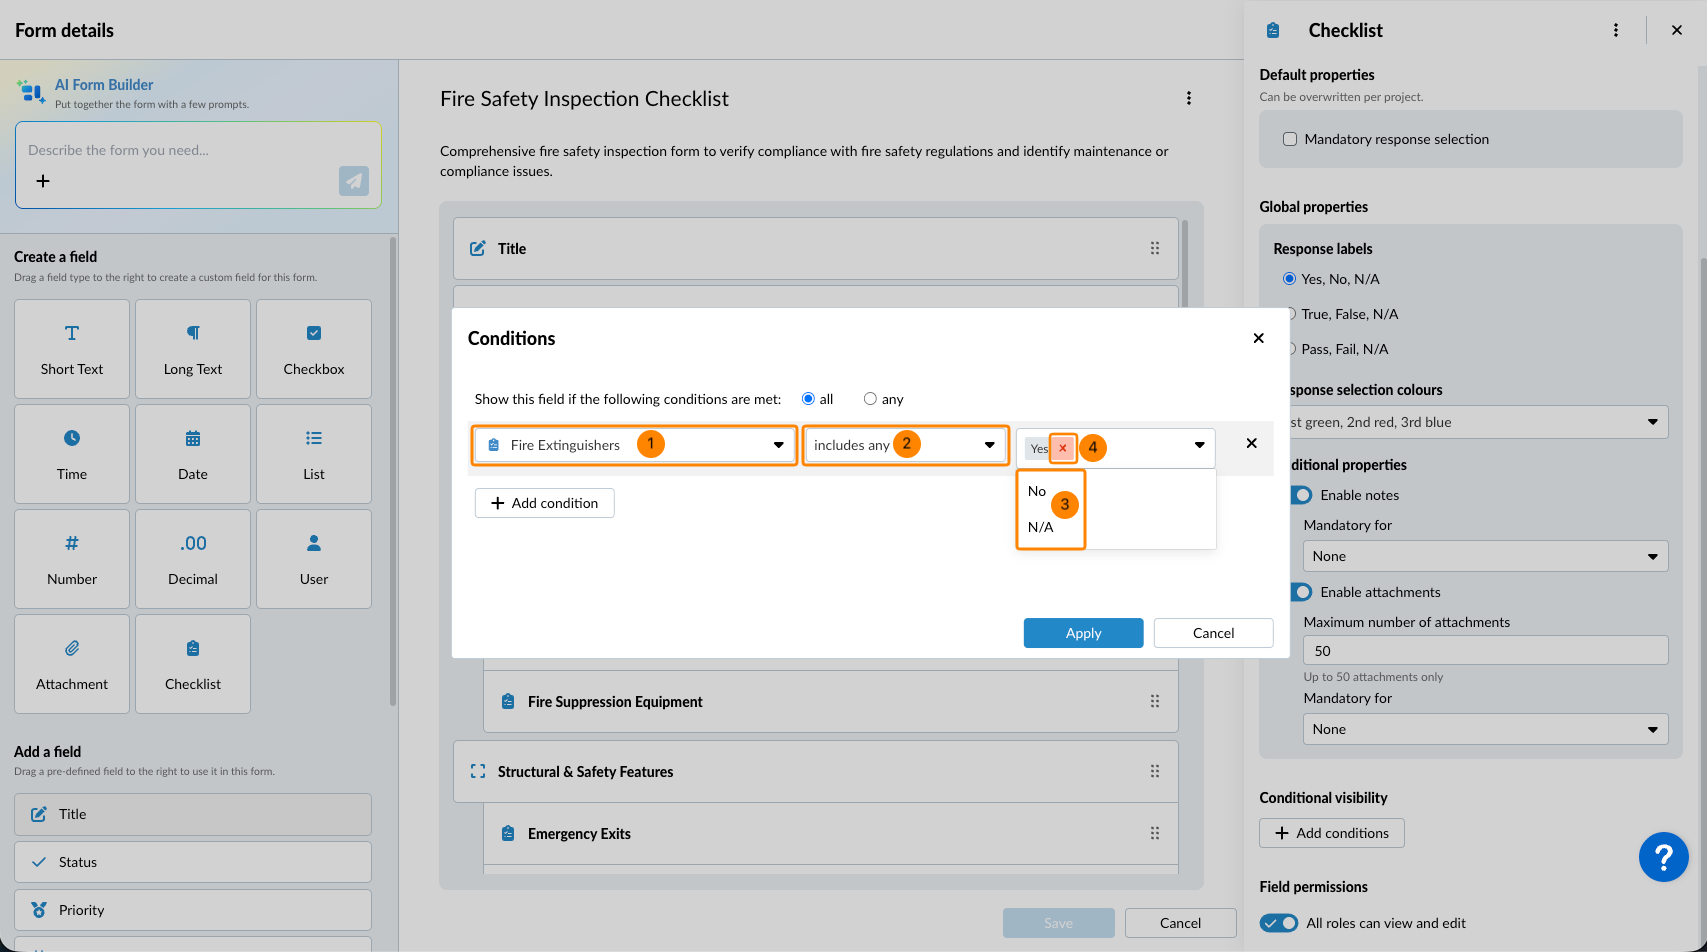Click the Add condition button
Screen dimensions: 1707x952
pos(545,503)
